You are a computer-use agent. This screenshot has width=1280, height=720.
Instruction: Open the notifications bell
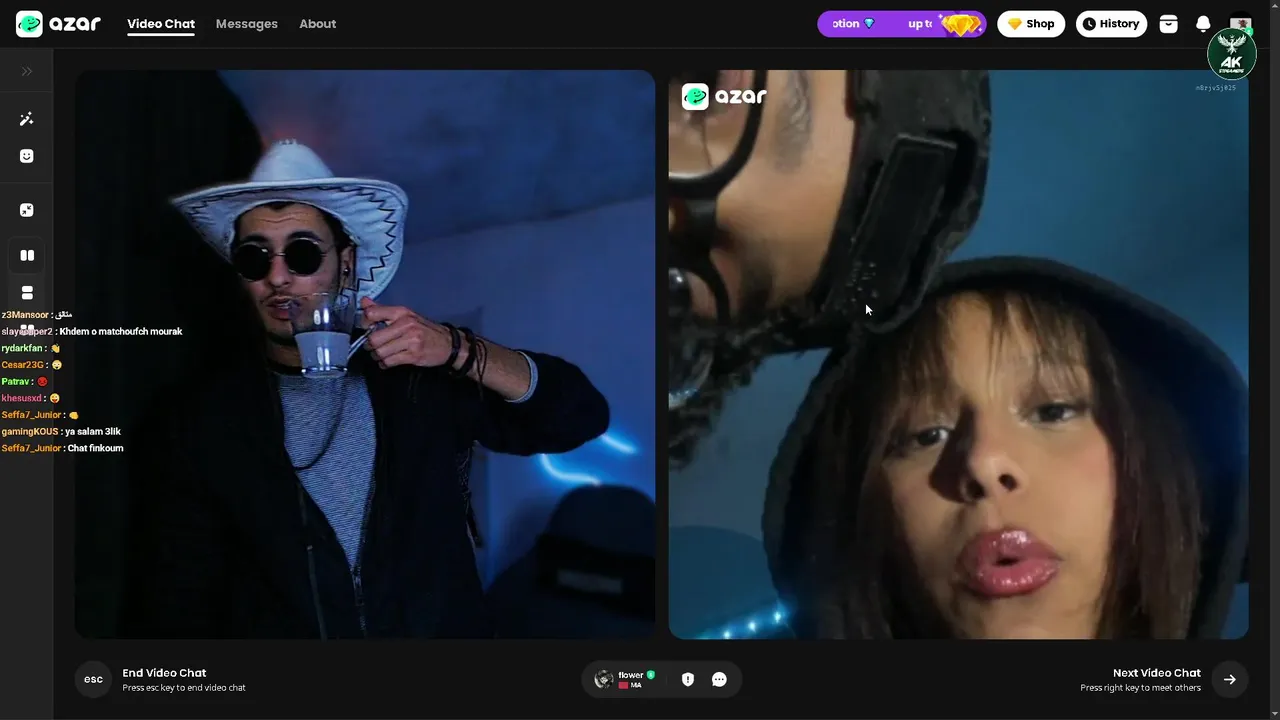[x=1204, y=24]
